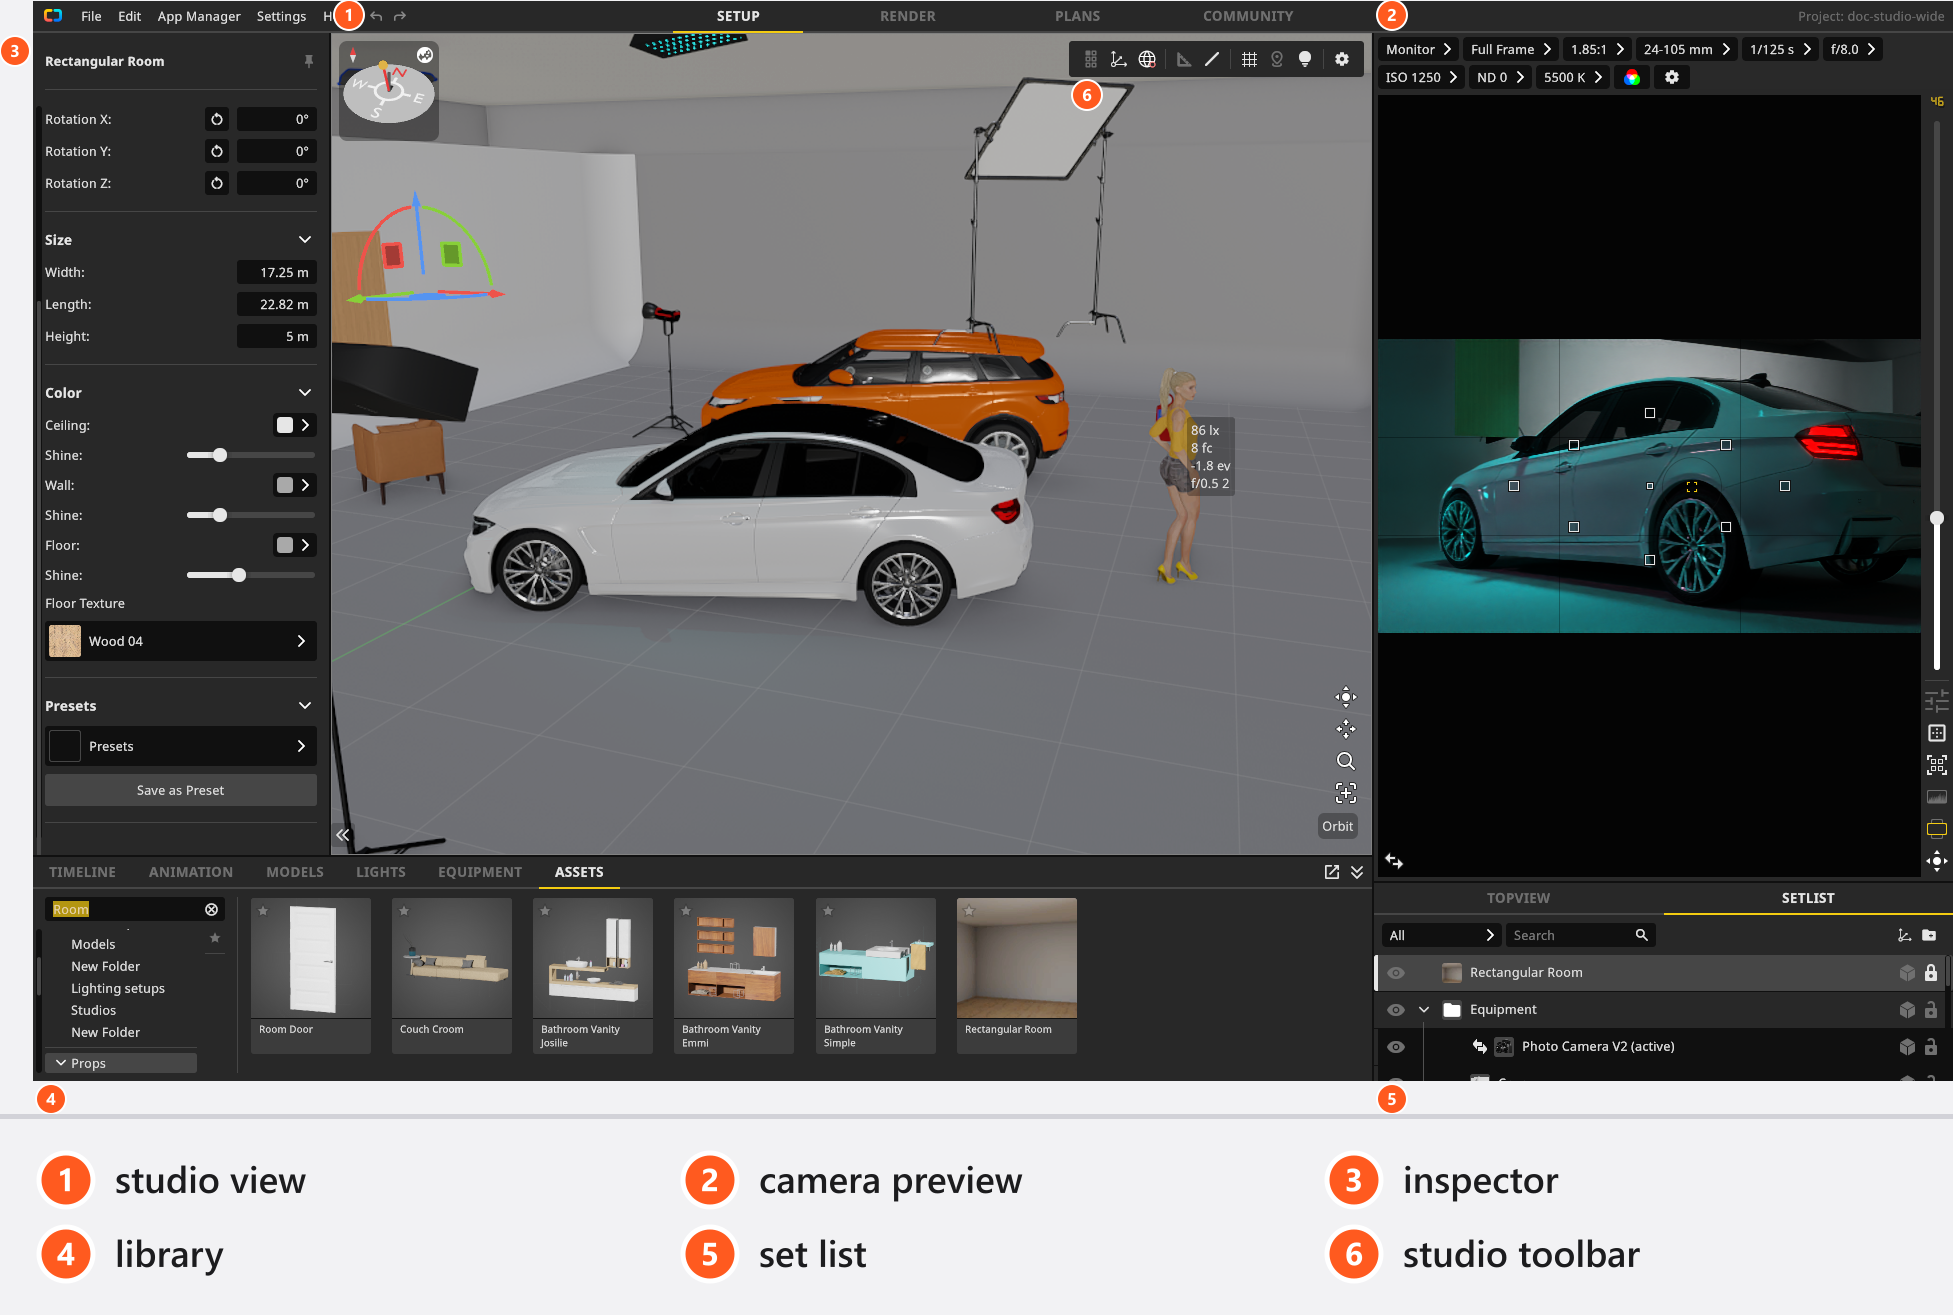Click the light bulb icon in studio toolbar
The height and width of the screenshot is (1315, 1953).
(1305, 60)
